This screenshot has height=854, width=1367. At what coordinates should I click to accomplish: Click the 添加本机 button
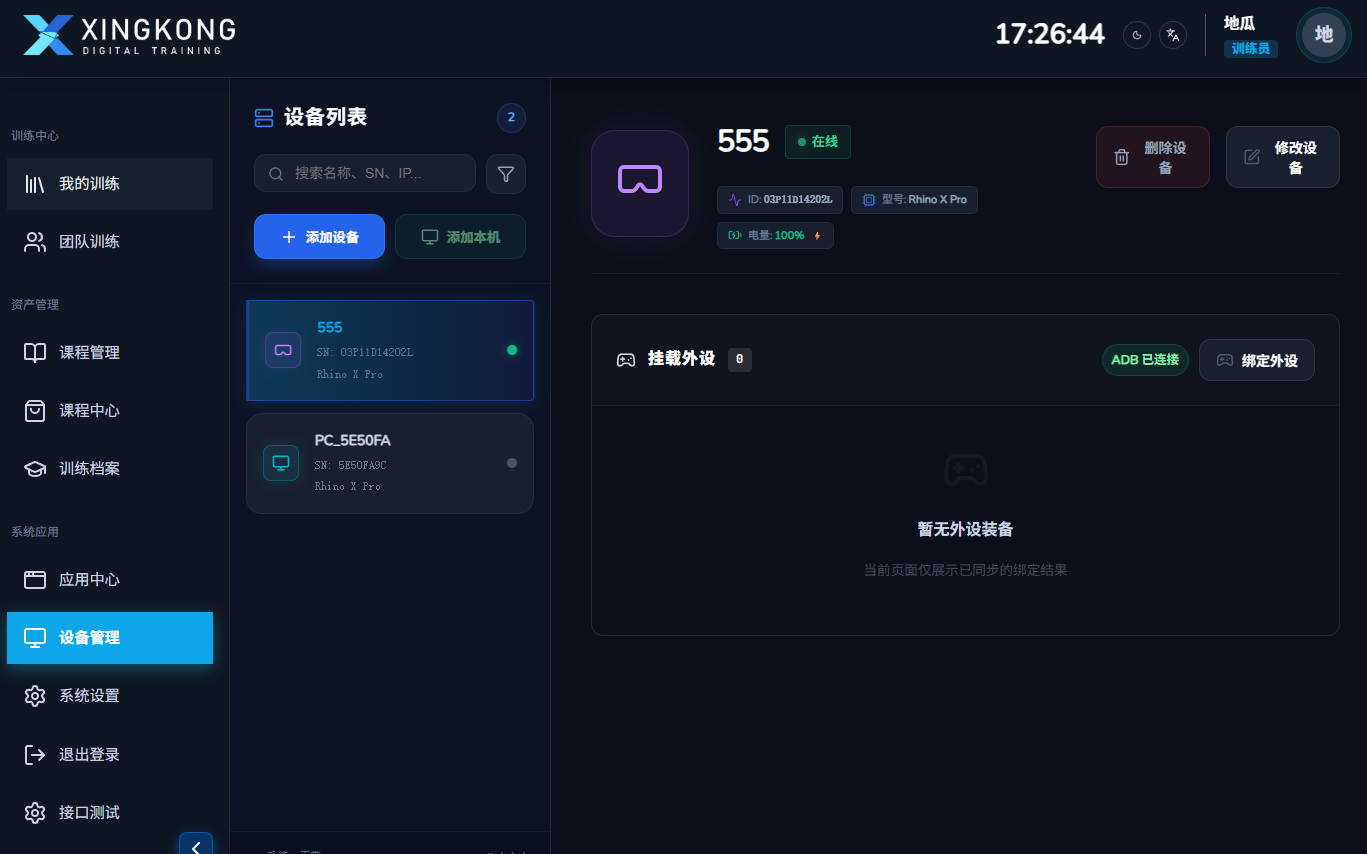461,237
